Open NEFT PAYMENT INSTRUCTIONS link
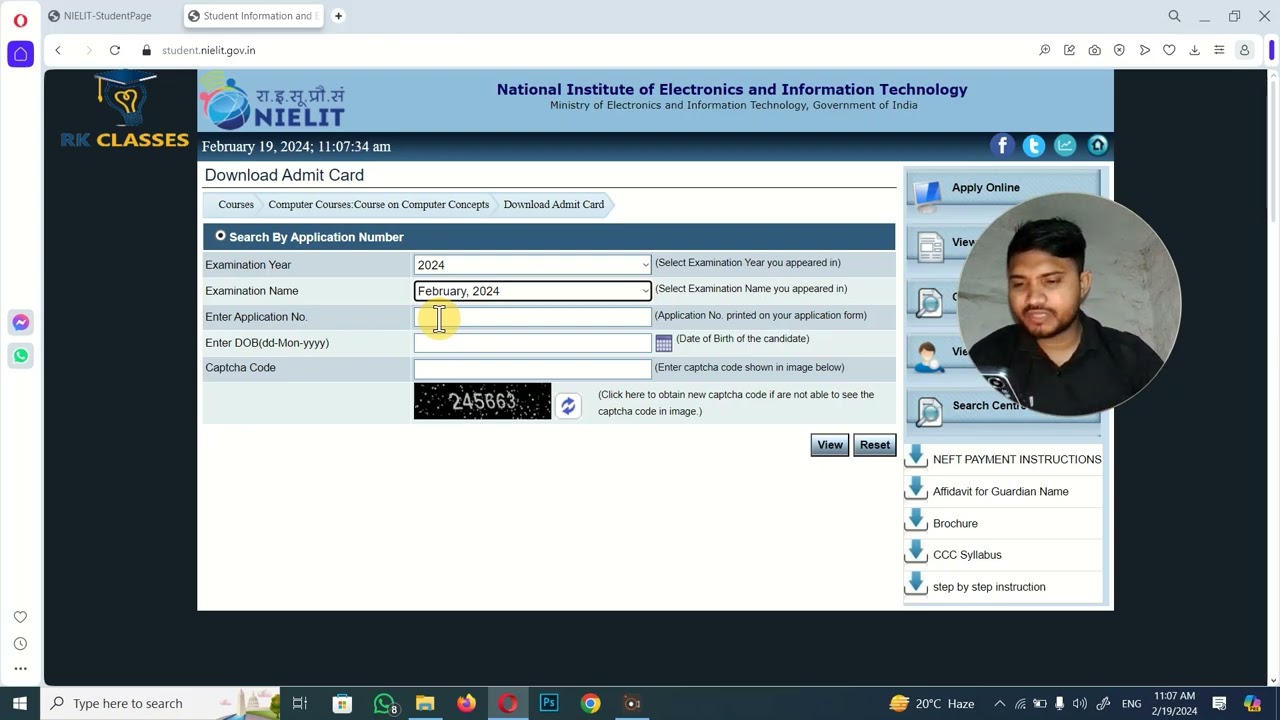 (1017, 459)
